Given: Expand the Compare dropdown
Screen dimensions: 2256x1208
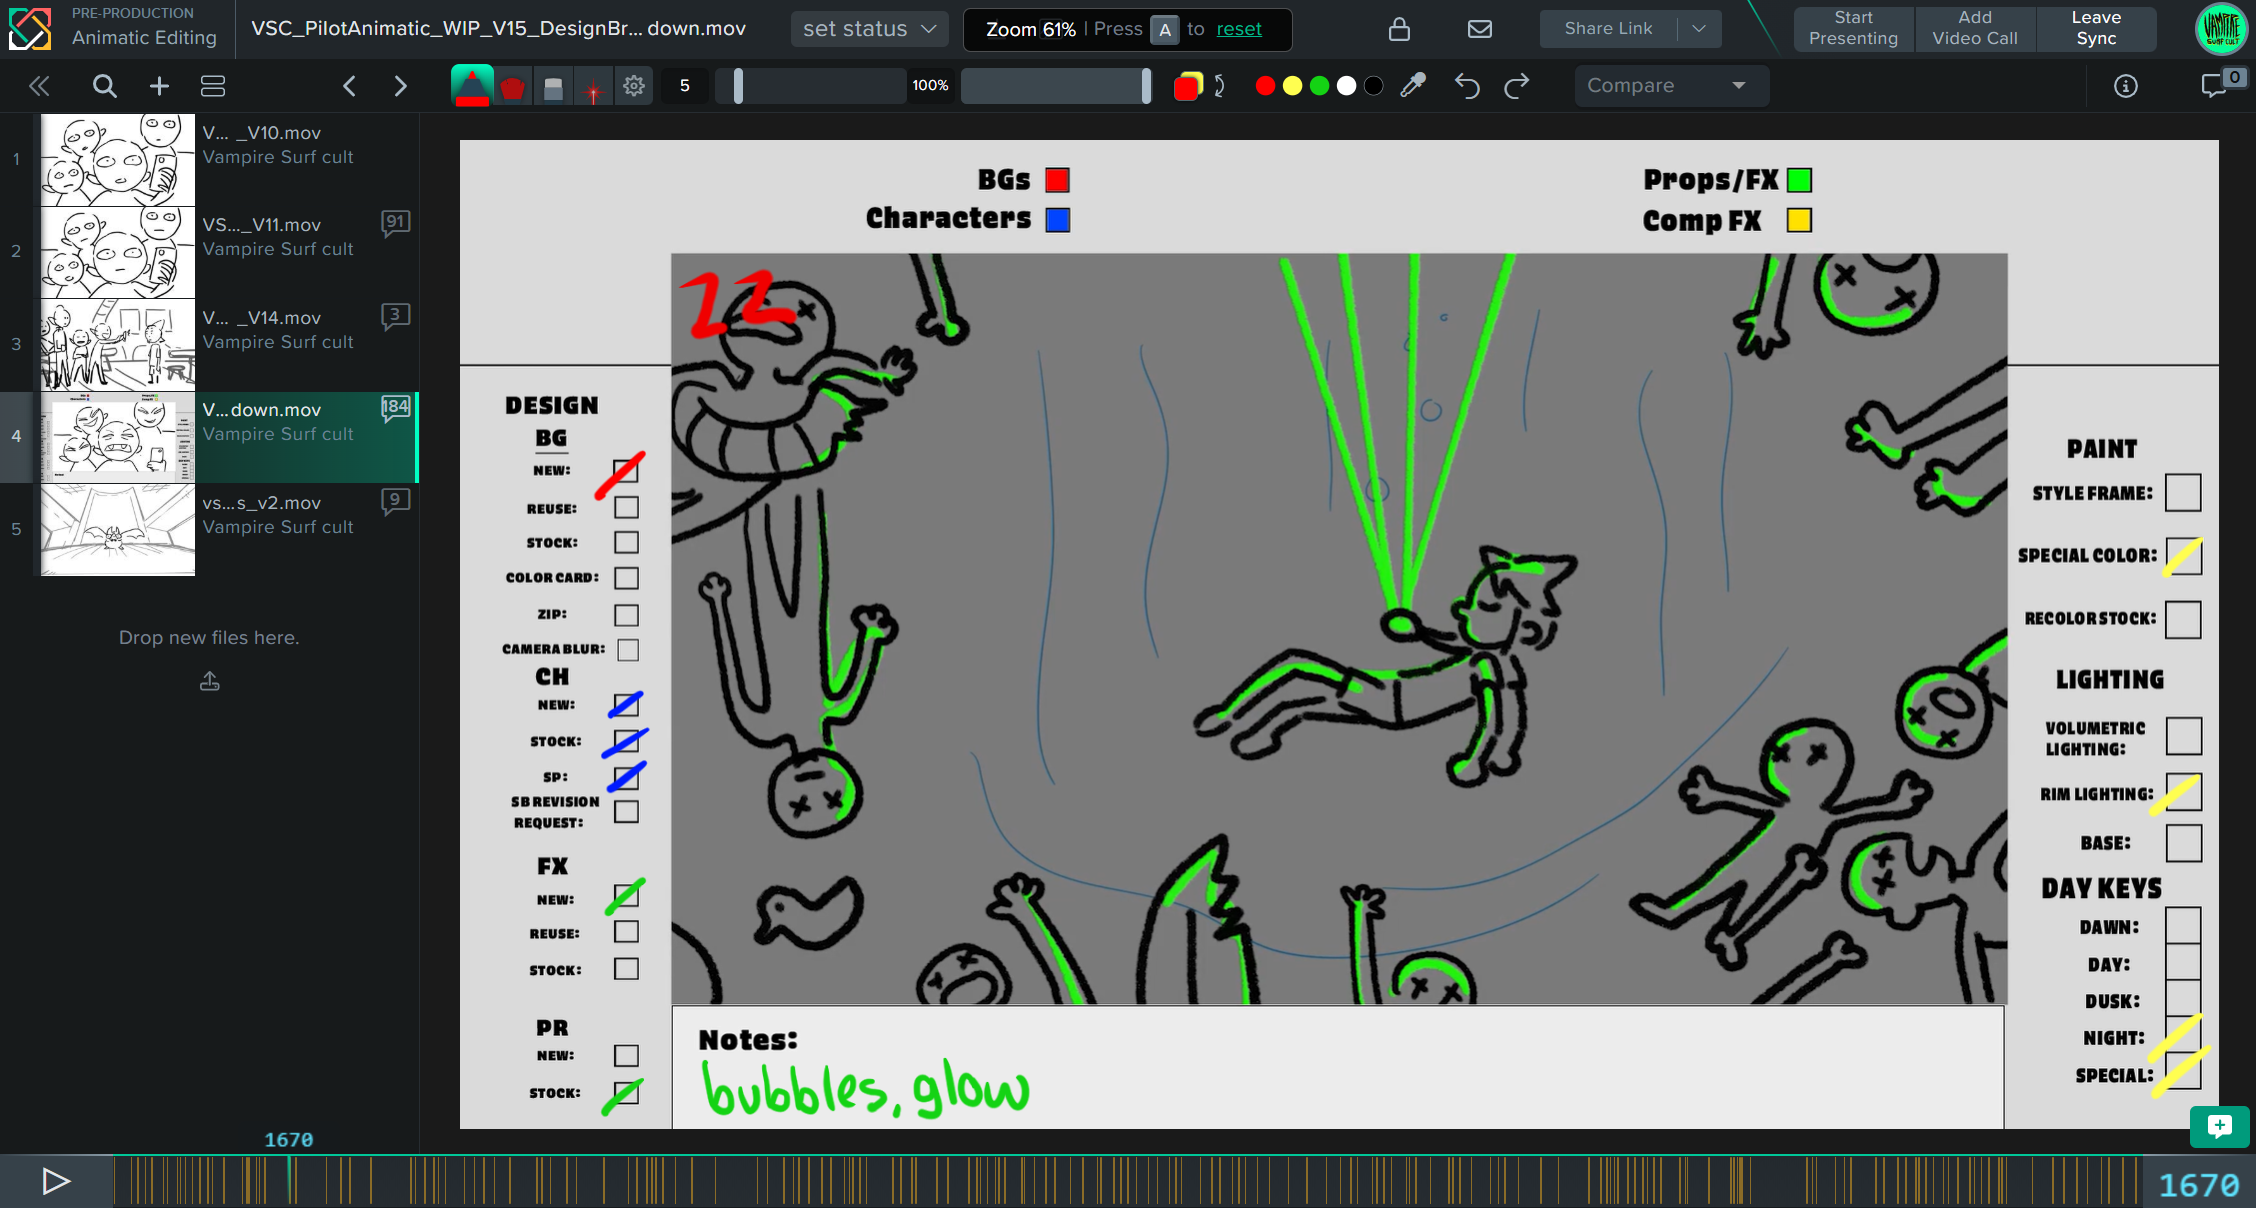Looking at the screenshot, I should [1668, 86].
